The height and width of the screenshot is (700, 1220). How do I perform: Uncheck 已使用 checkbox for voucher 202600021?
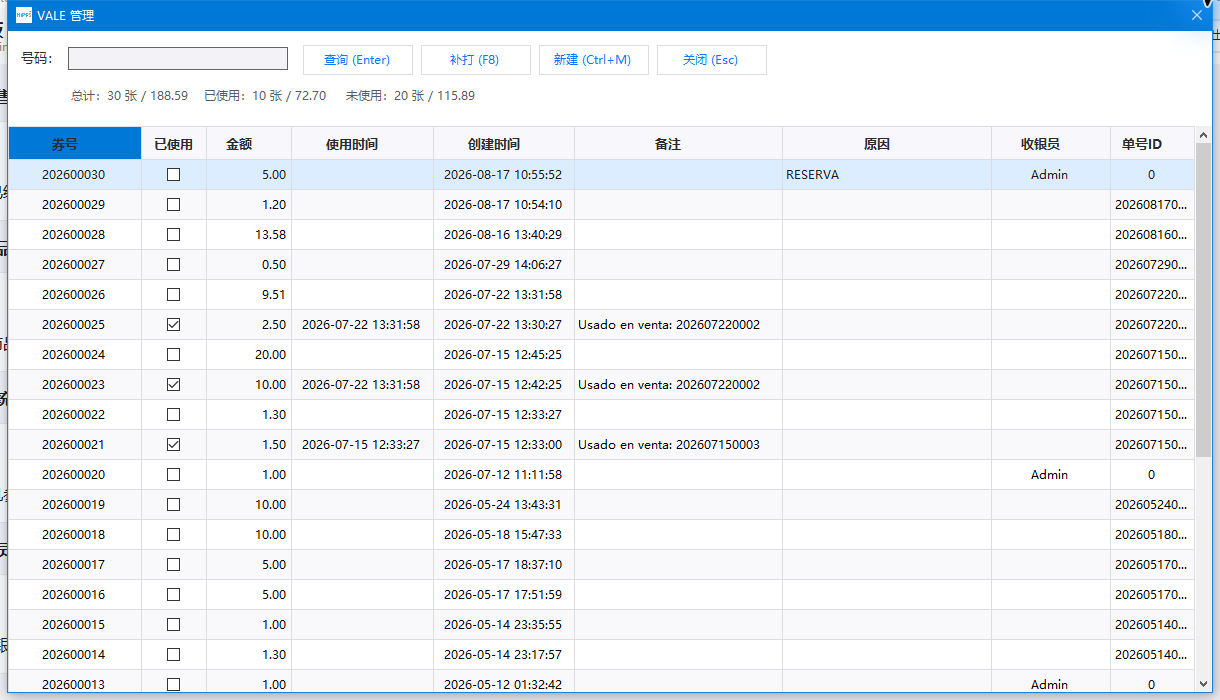click(174, 445)
